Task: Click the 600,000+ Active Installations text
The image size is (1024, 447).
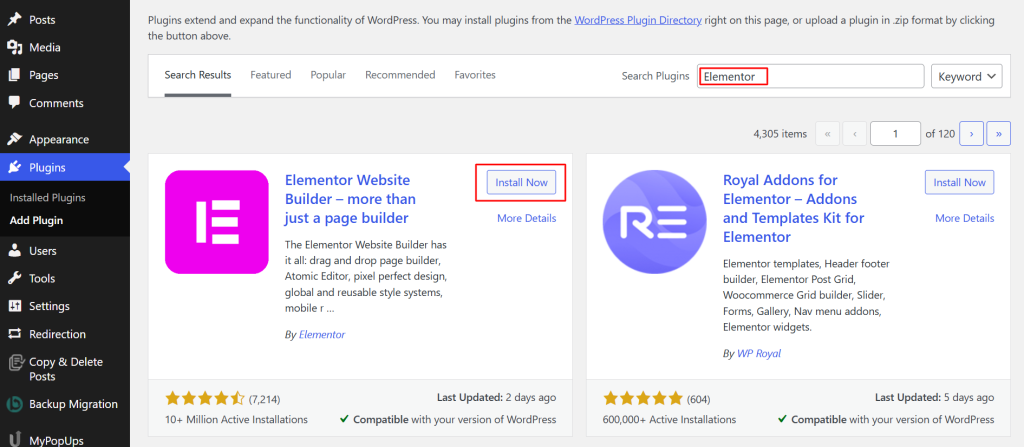Action: coord(669,419)
